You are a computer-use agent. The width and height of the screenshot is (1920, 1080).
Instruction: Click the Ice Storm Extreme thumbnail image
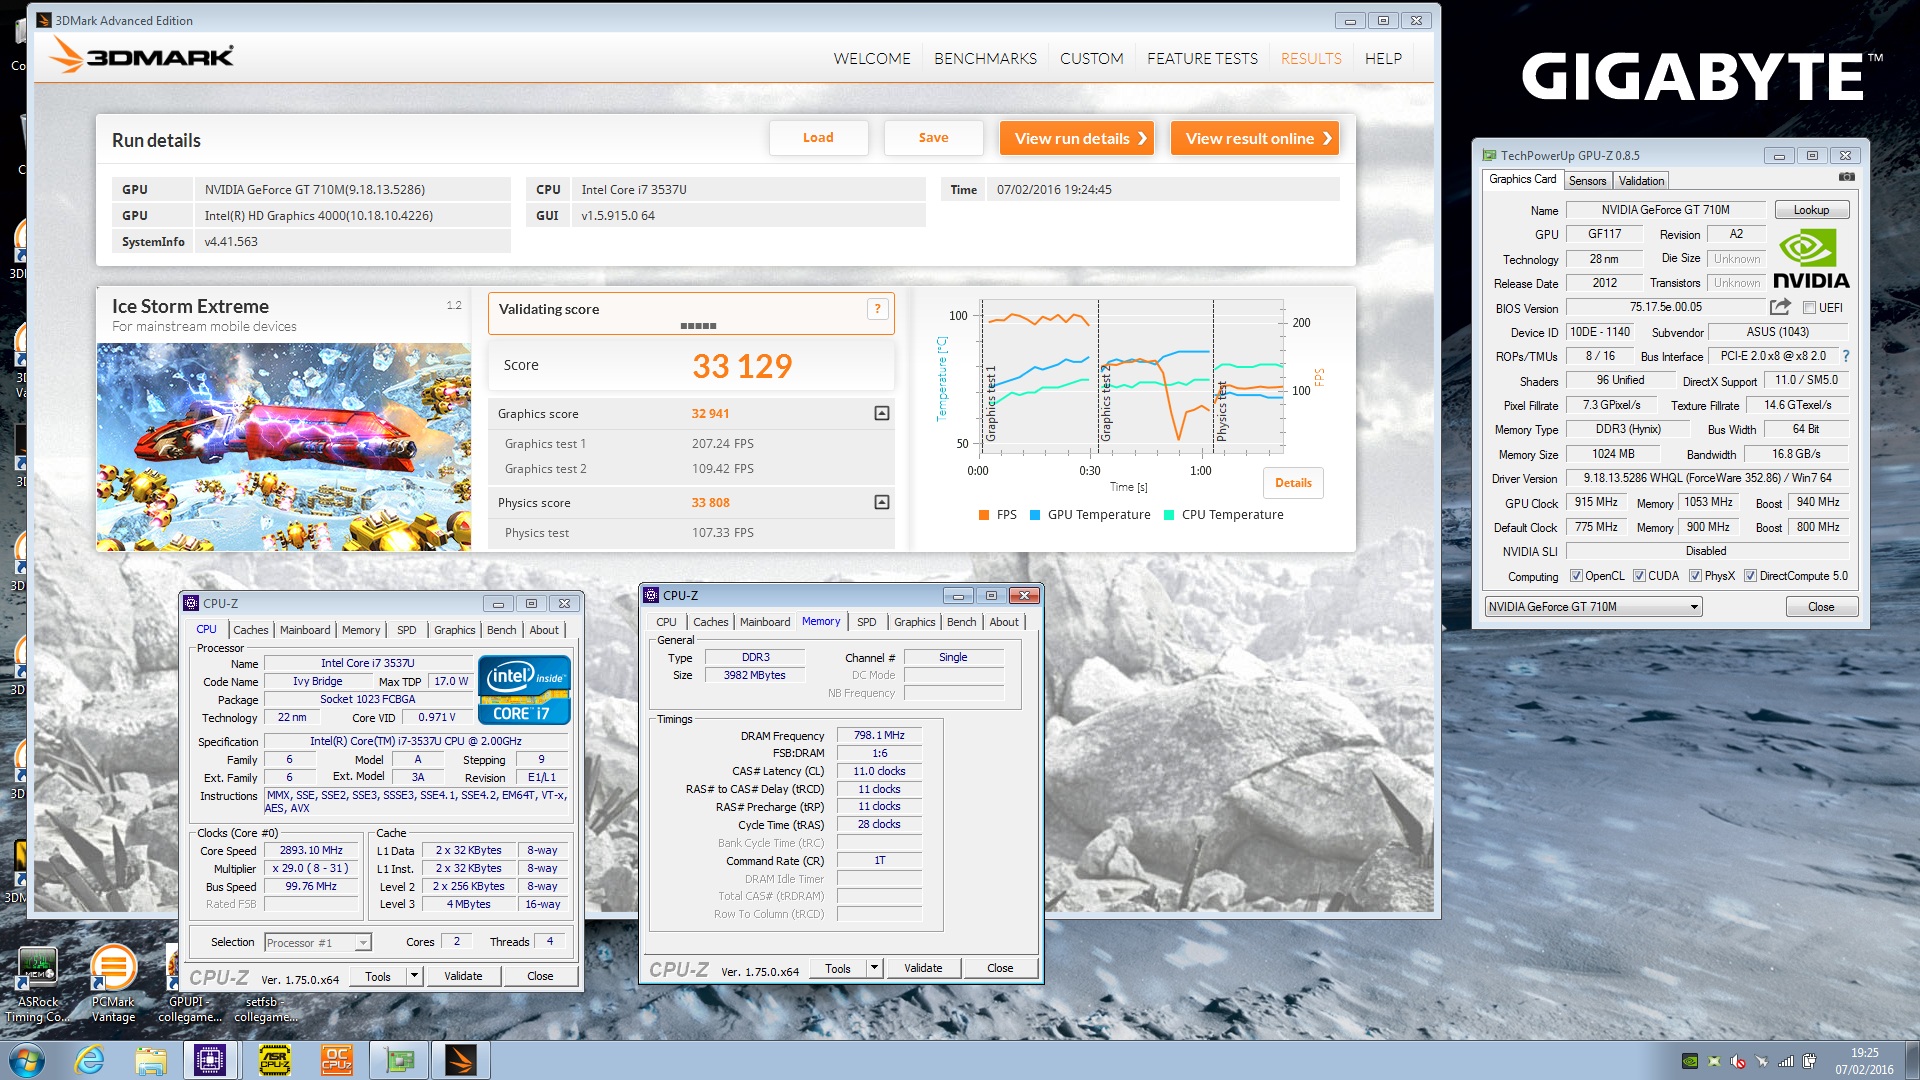(283, 447)
